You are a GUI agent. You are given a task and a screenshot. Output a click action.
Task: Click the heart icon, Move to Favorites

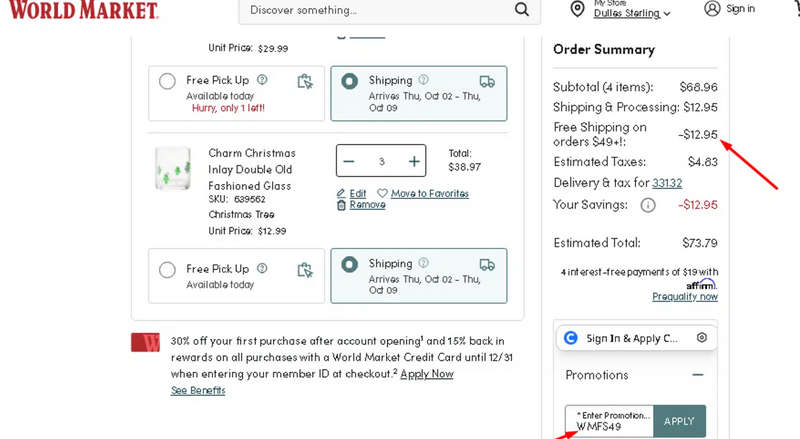click(382, 193)
